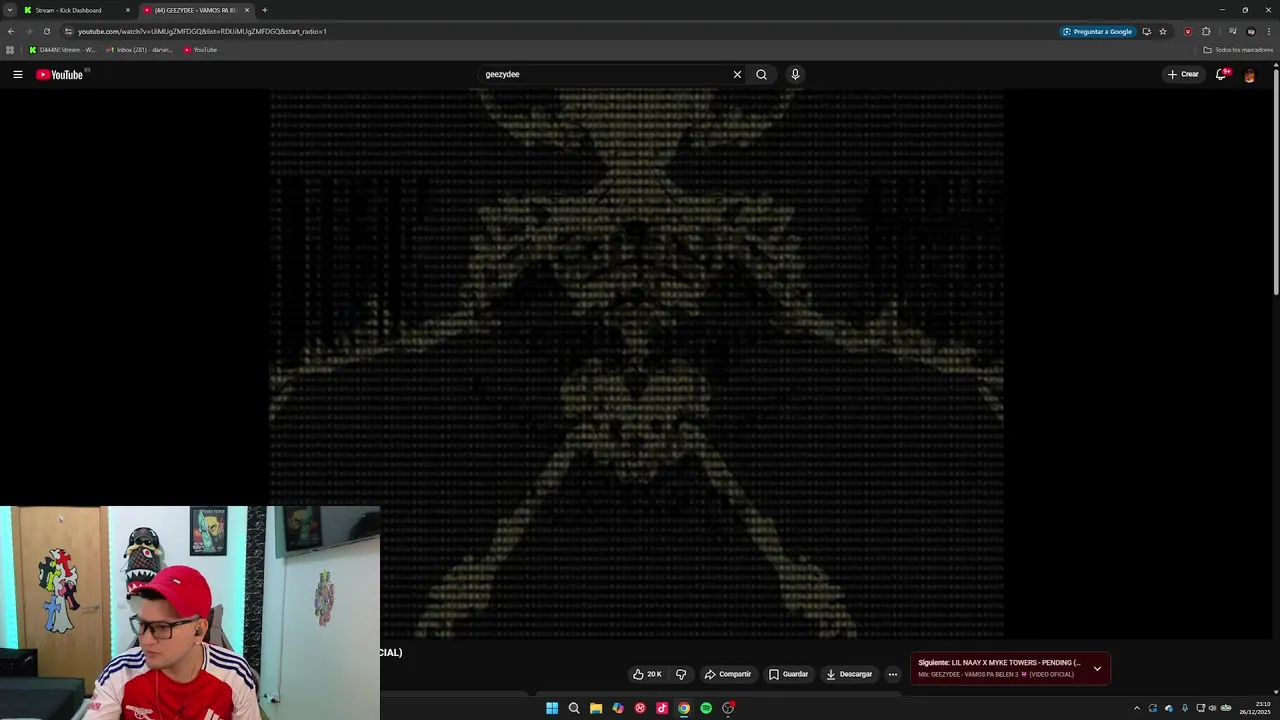Viewport: 1280px width, 720px height.
Task: Close the GEEZYDEE YouTube tab
Action: coord(247,10)
